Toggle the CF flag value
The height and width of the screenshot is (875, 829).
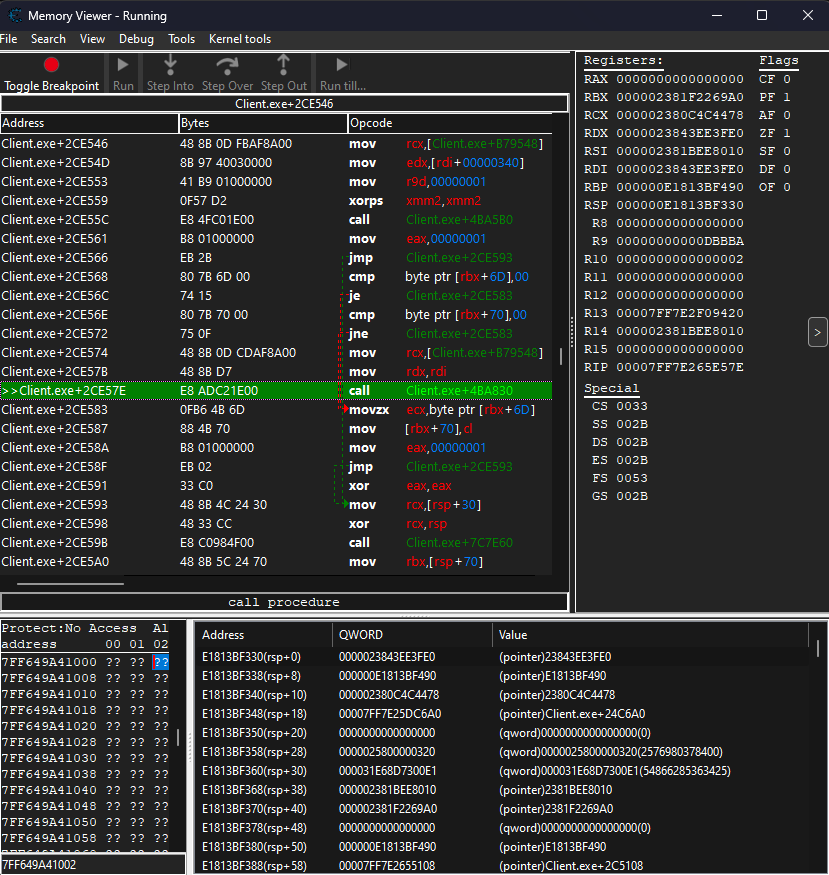(x=787, y=79)
